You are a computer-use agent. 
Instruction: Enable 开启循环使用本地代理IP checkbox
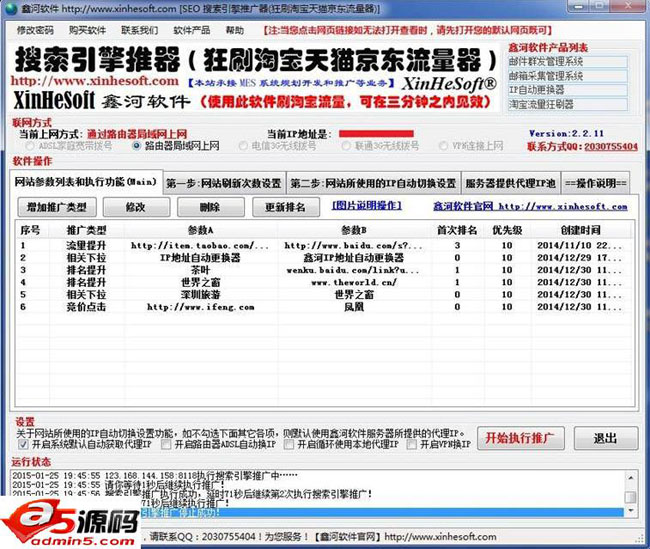[x=289, y=445]
